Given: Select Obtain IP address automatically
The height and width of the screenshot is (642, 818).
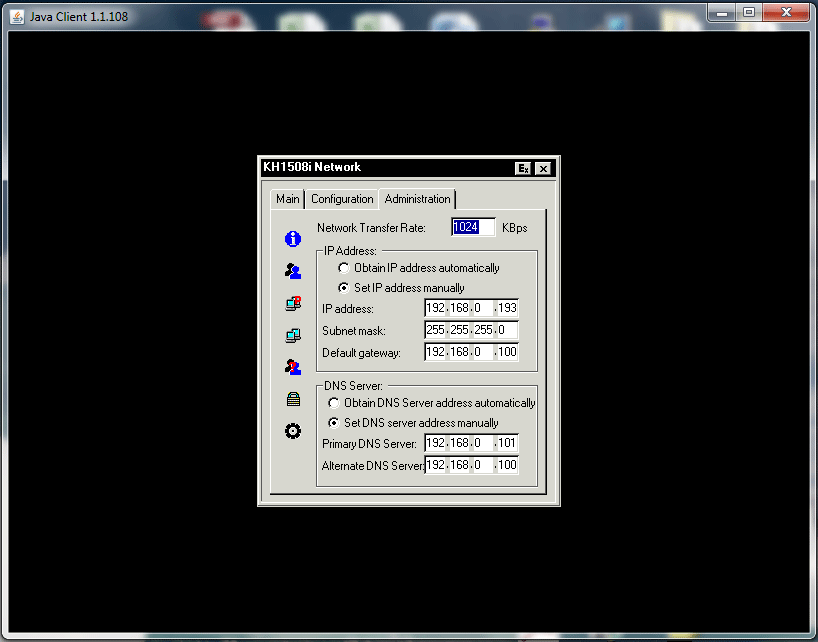Looking at the screenshot, I should 344,268.
